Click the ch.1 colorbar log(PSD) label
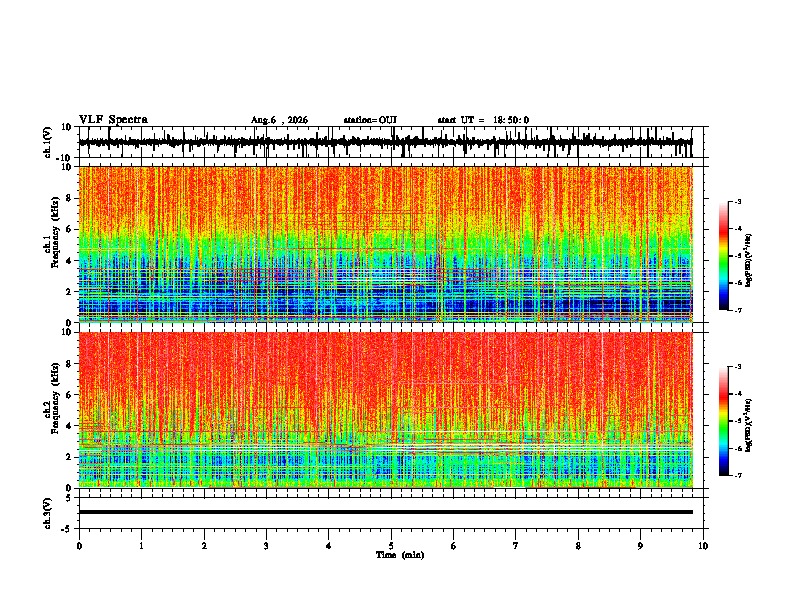This screenshot has width=792, height=612. point(749,261)
